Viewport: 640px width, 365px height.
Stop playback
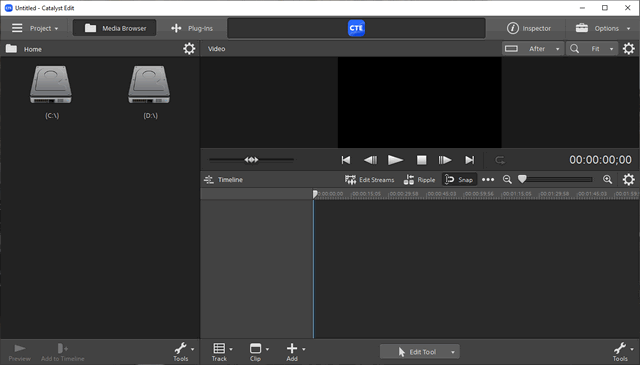[x=422, y=160]
